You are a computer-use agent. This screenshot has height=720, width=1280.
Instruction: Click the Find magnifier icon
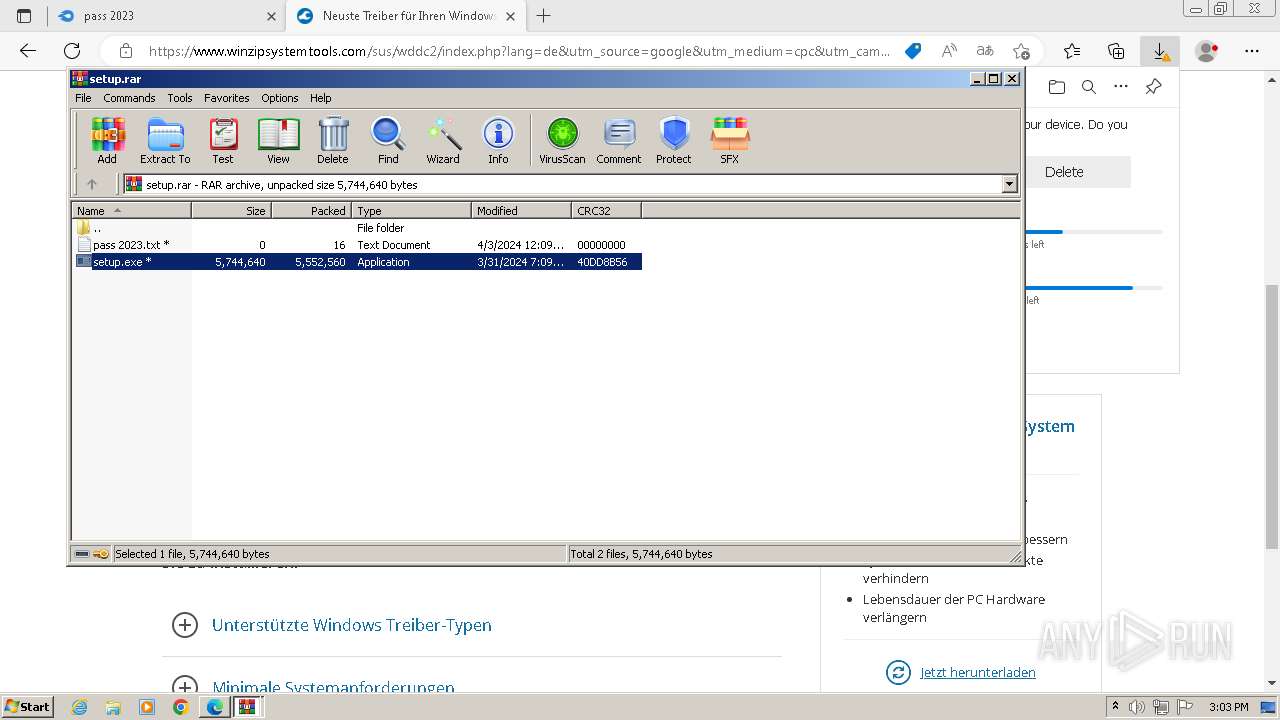point(388,141)
